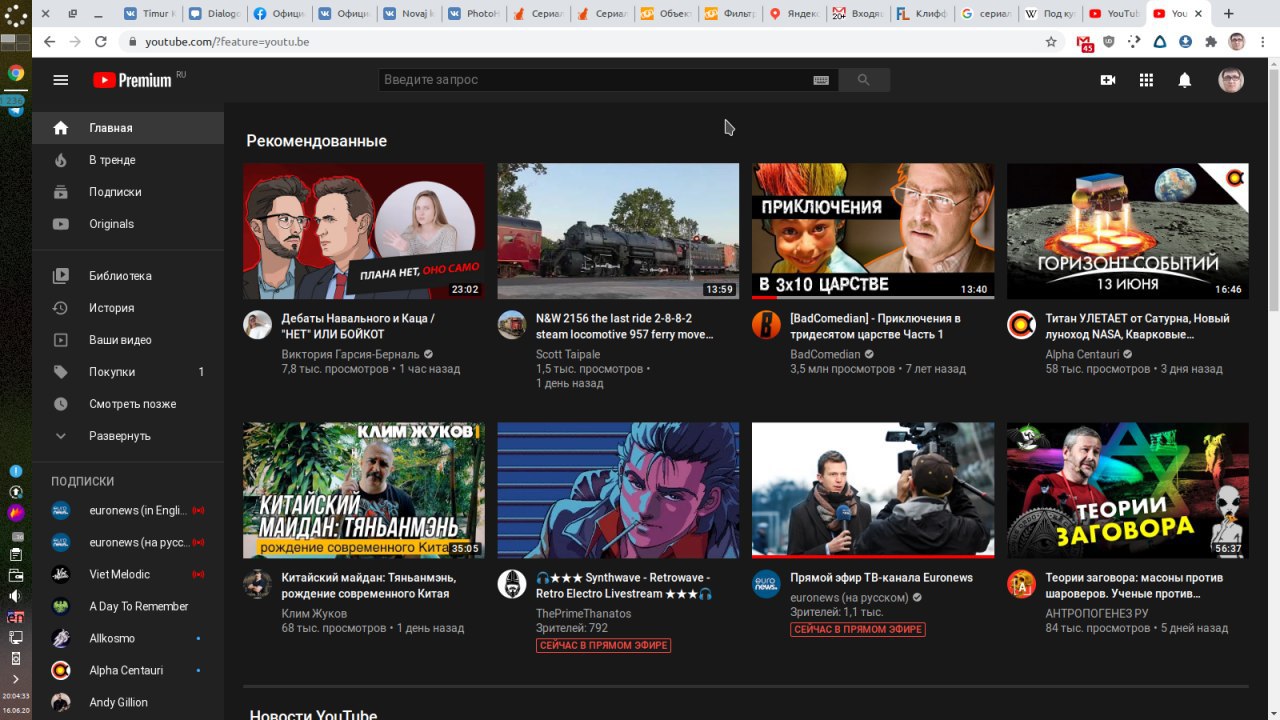Reload the page in browser toolbar
The height and width of the screenshot is (720, 1280).
[x=100, y=42]
